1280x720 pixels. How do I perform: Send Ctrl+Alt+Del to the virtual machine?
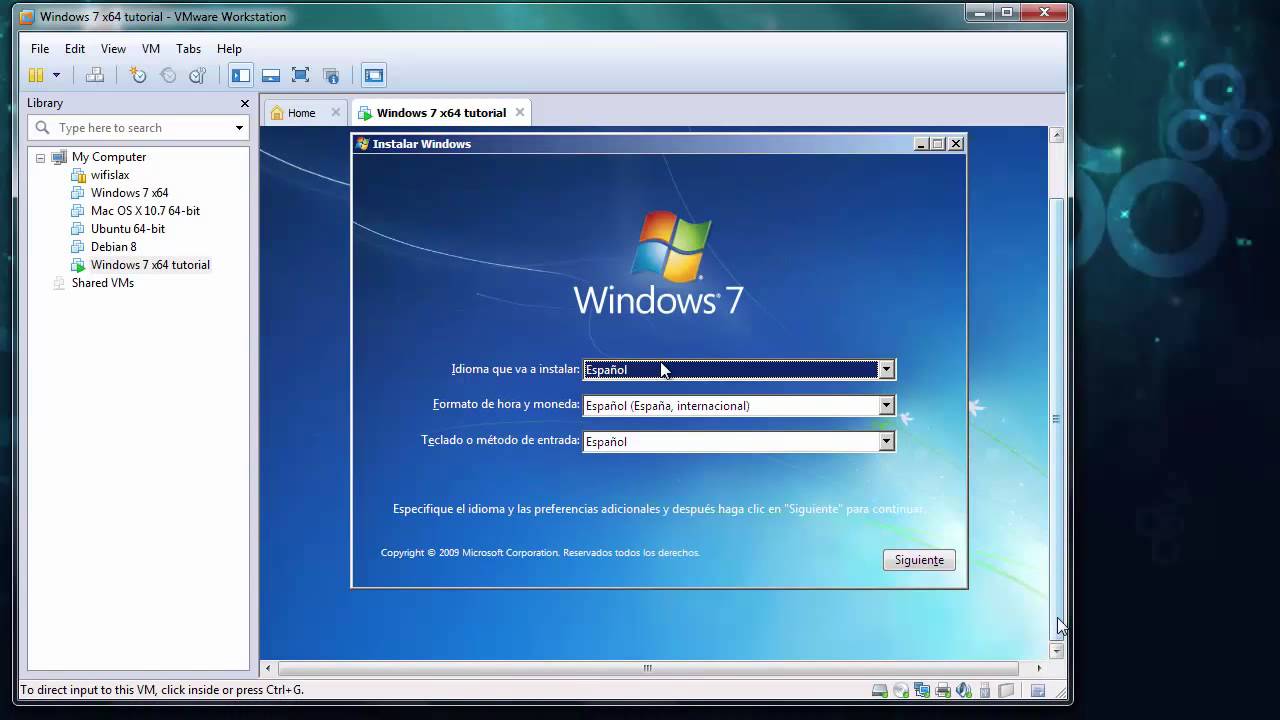point(95,75)
